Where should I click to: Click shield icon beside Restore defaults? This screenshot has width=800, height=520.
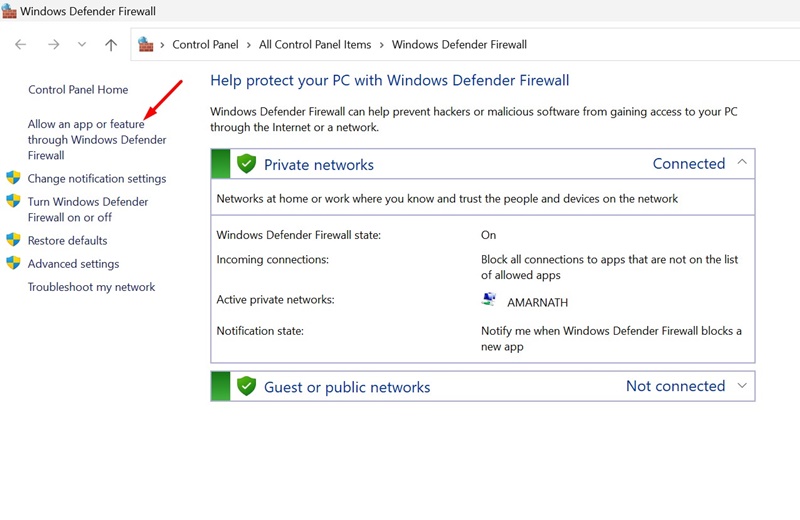point(13,239)
